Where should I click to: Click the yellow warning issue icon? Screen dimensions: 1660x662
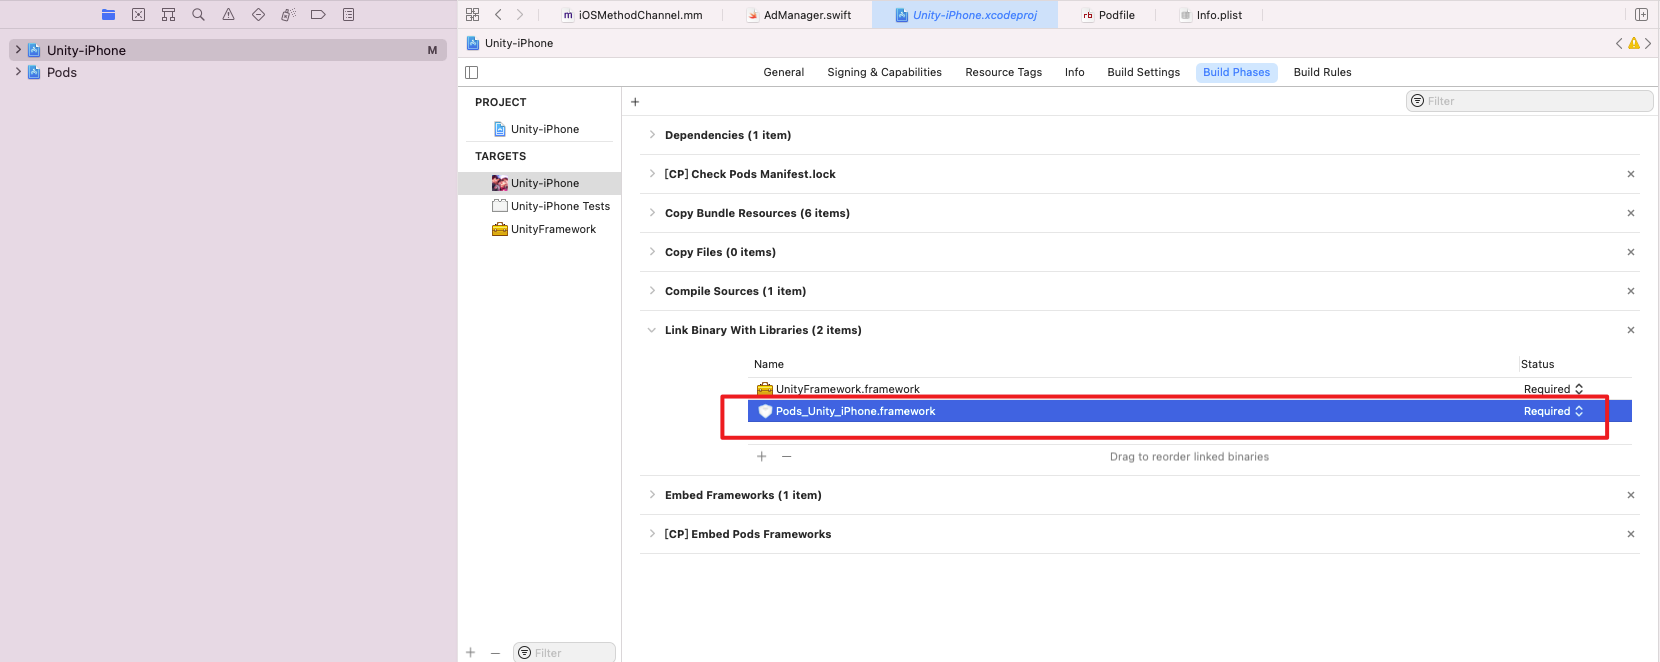pyautogui.click(x=1634, y=43)
